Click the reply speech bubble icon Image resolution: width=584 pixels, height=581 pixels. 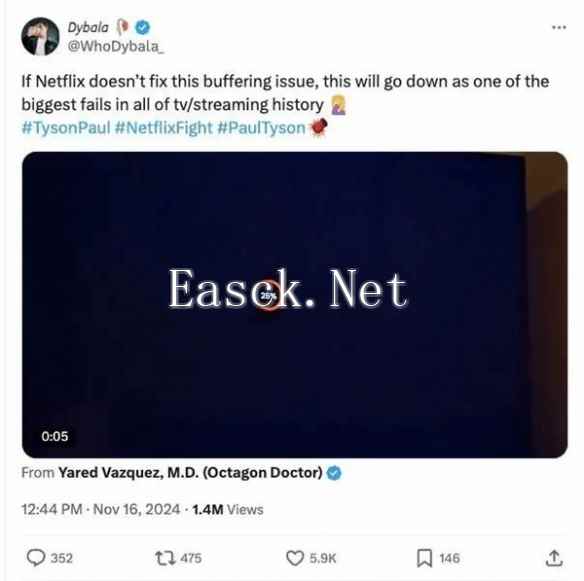point(36,558)
